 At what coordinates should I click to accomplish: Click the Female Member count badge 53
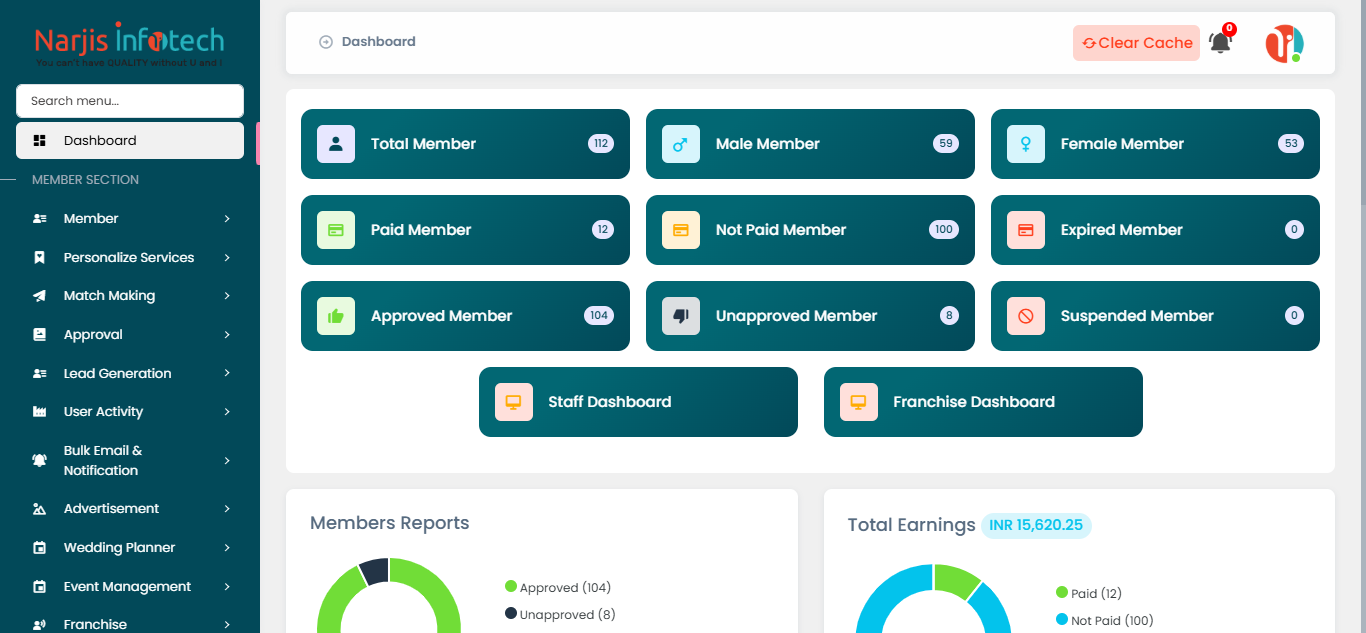[x=1291, y=144]
